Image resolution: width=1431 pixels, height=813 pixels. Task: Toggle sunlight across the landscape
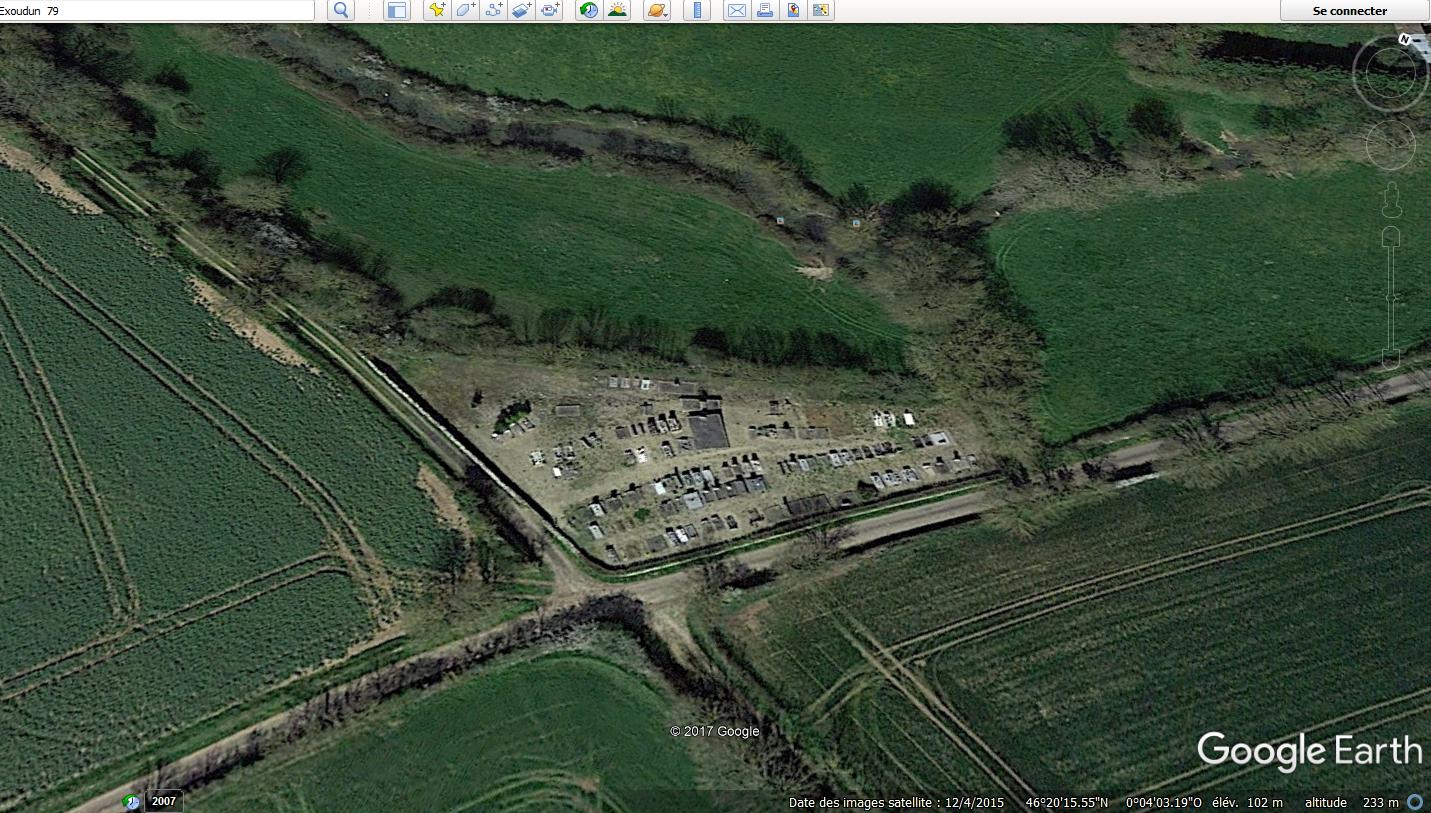[617, 10]
